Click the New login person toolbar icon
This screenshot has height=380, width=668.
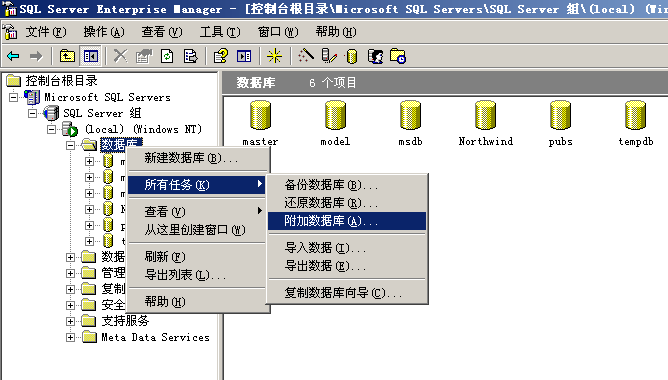[x=375, y=56]
